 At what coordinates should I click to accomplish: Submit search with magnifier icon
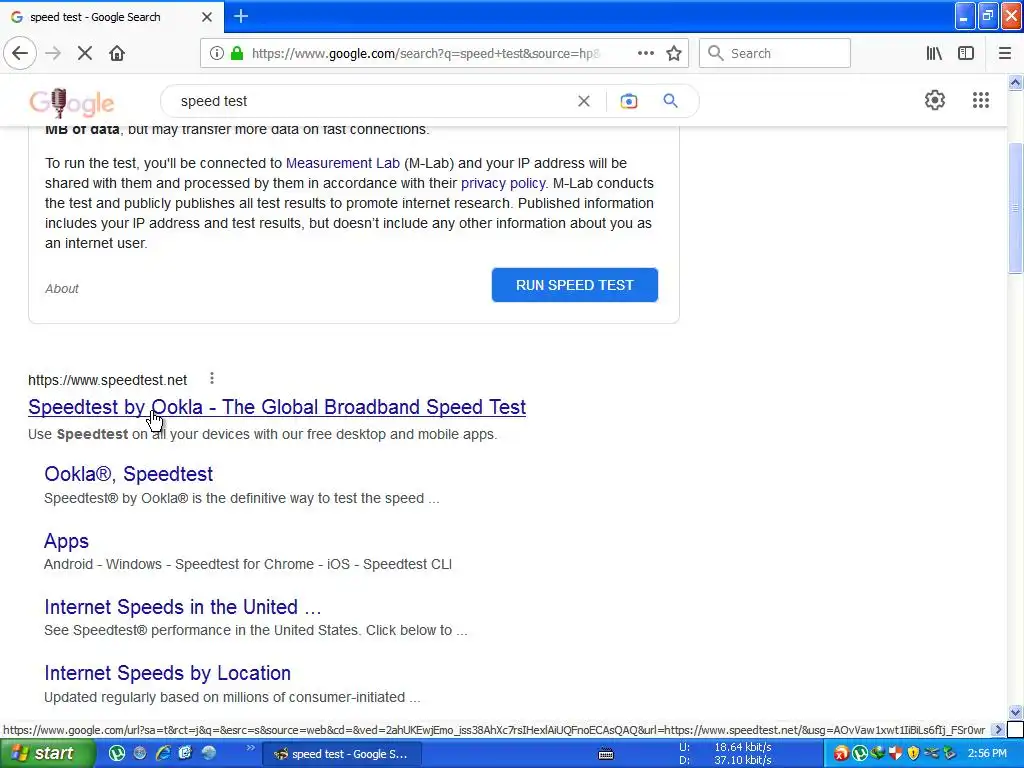pos(670,101)
